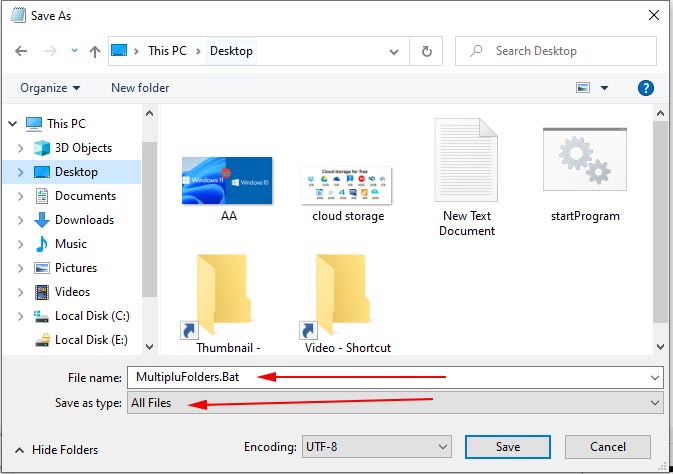Viewport: 673px width, 474px height.
Task: Open the Save as type dropdown
Action: (x=395, y=403)
